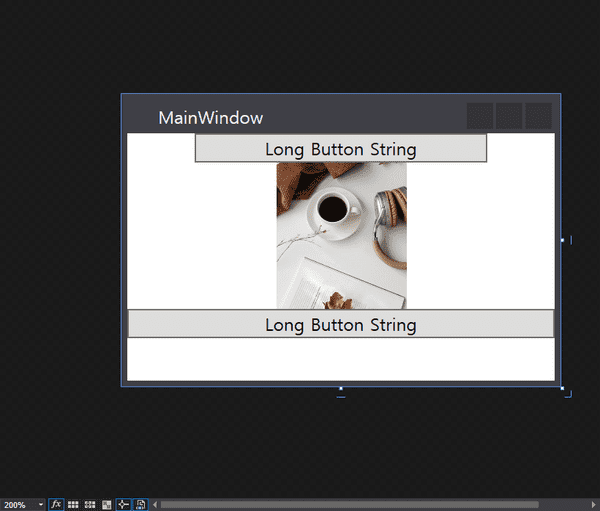
Task: Click the bottom Long Button String button
Action: pos(340,324)
